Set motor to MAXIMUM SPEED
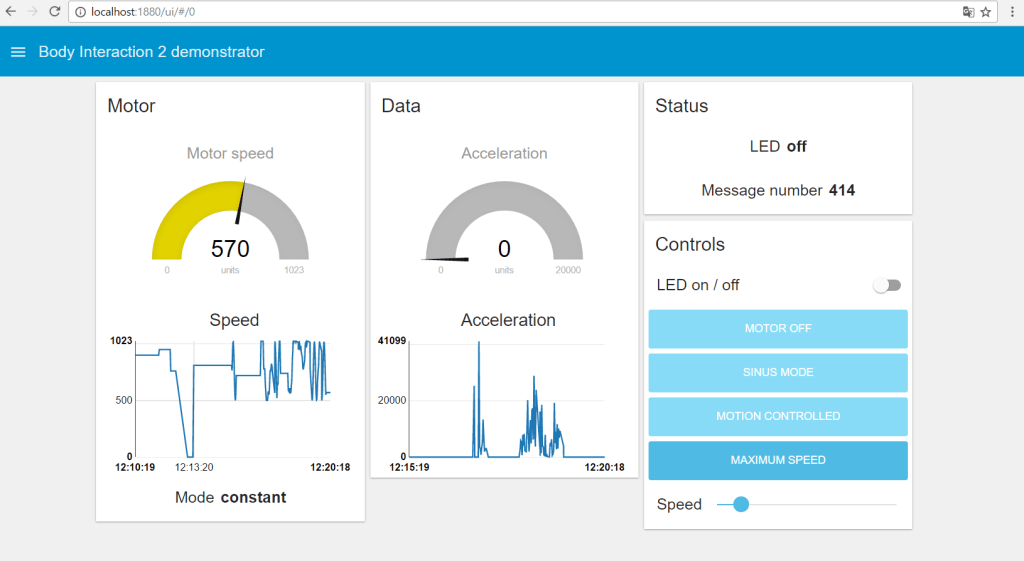This screenshot has height=561, width=1024. click(x=778, y=460)
